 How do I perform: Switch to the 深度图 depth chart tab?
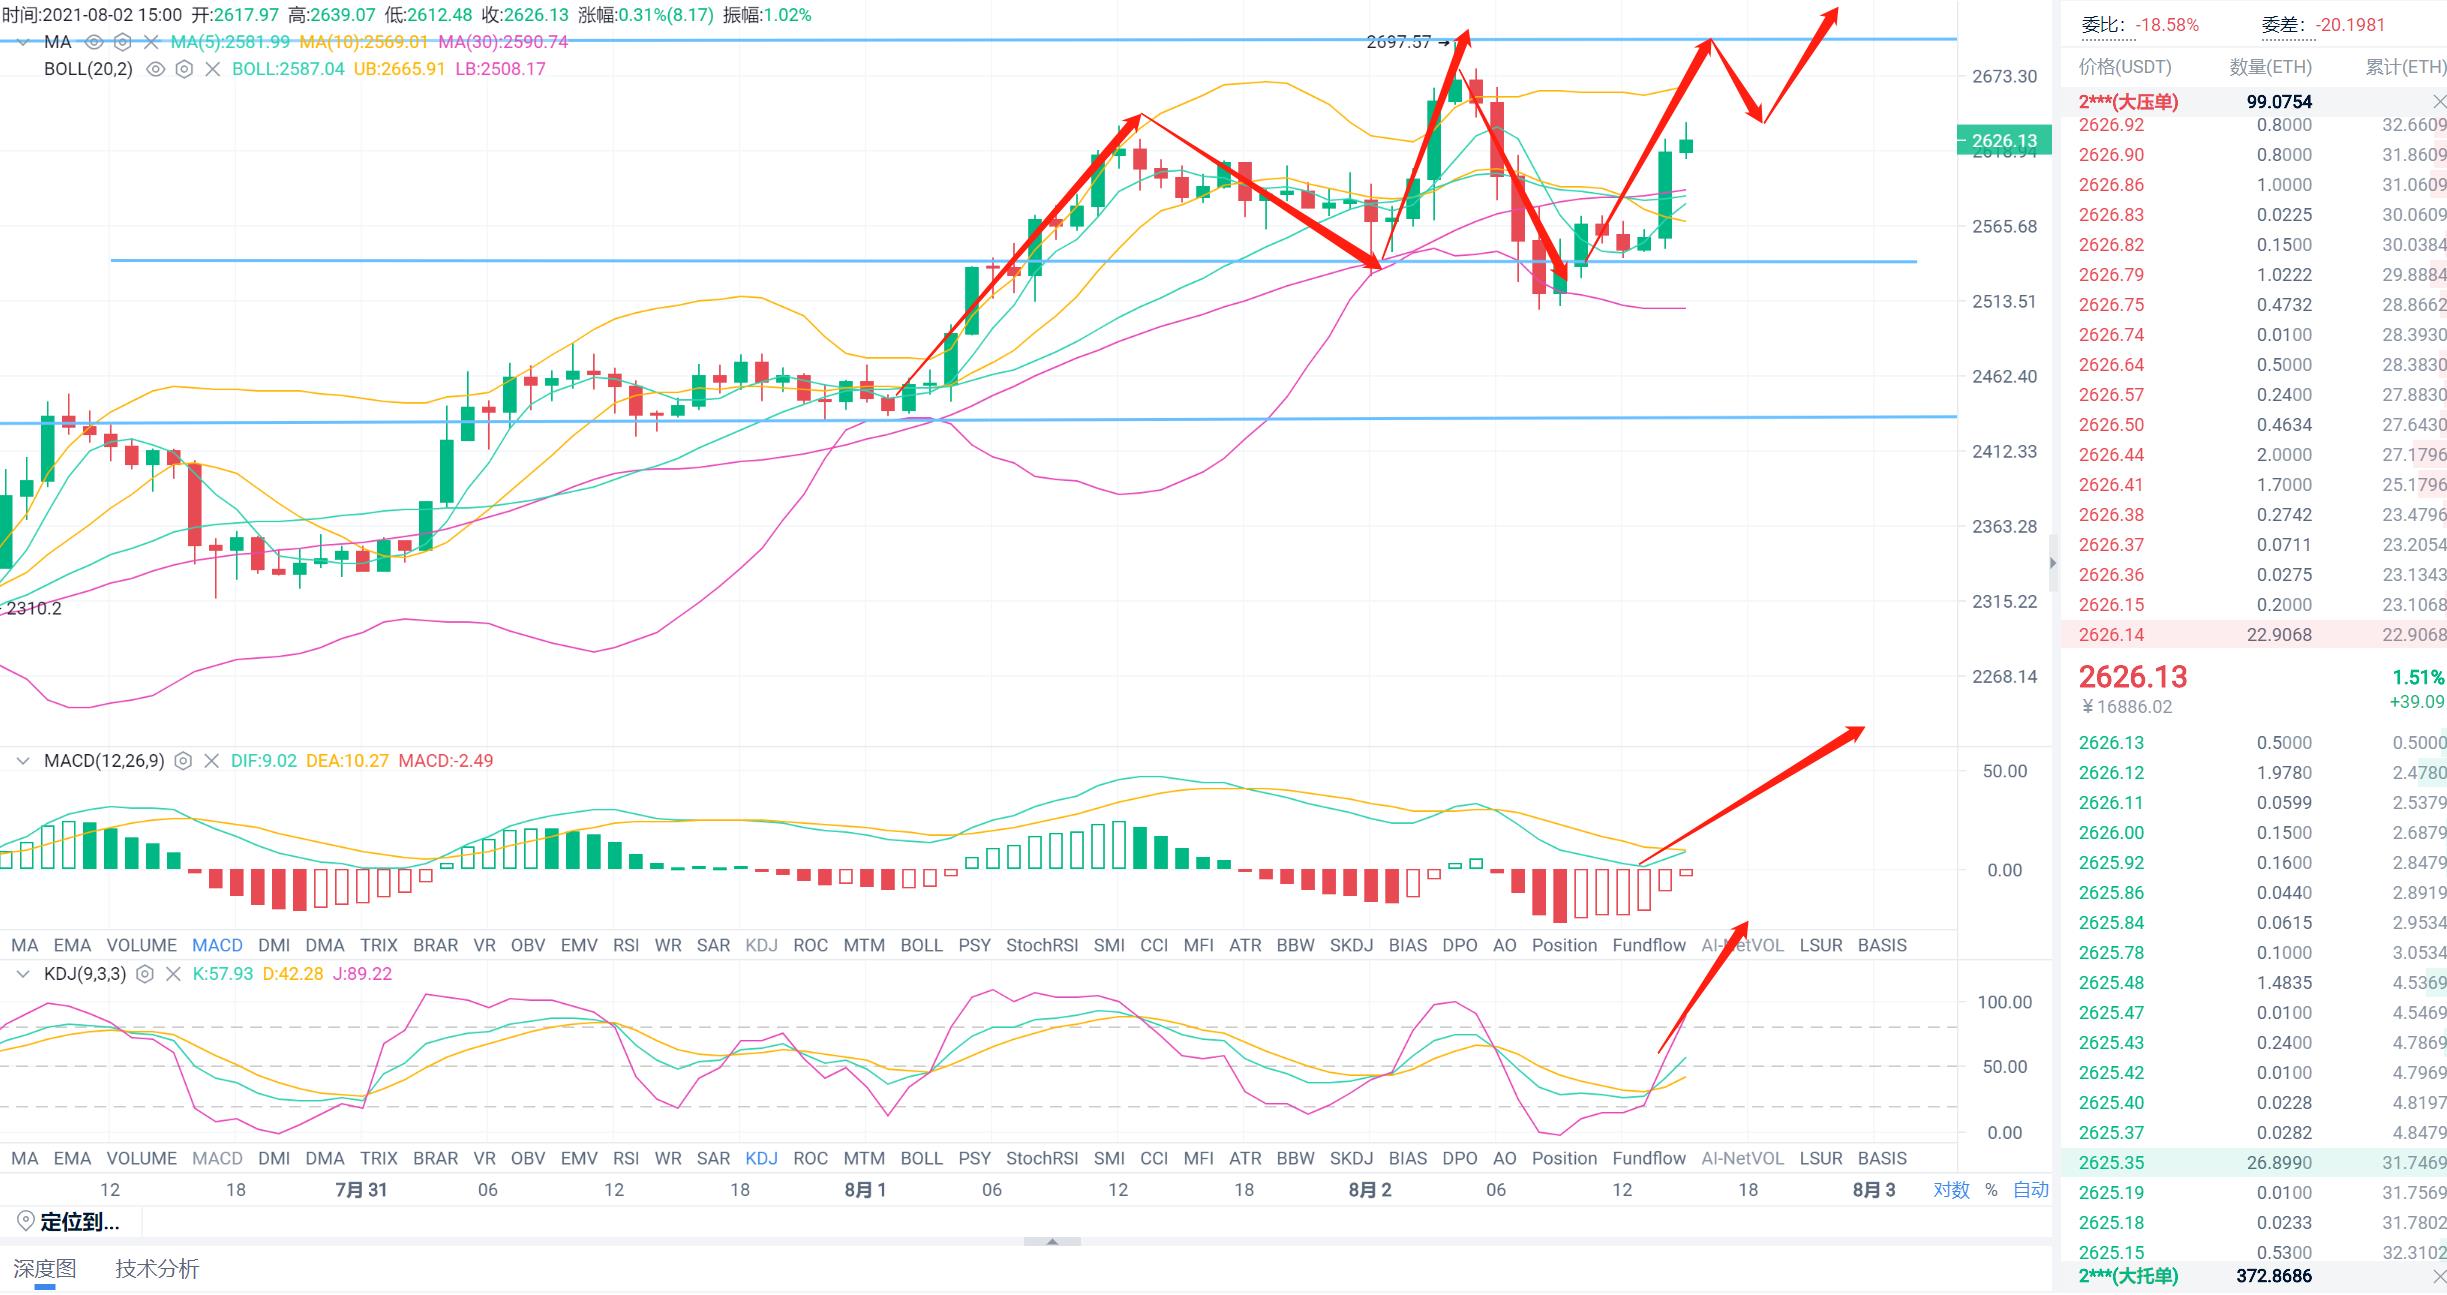[x=45, y=1268]
